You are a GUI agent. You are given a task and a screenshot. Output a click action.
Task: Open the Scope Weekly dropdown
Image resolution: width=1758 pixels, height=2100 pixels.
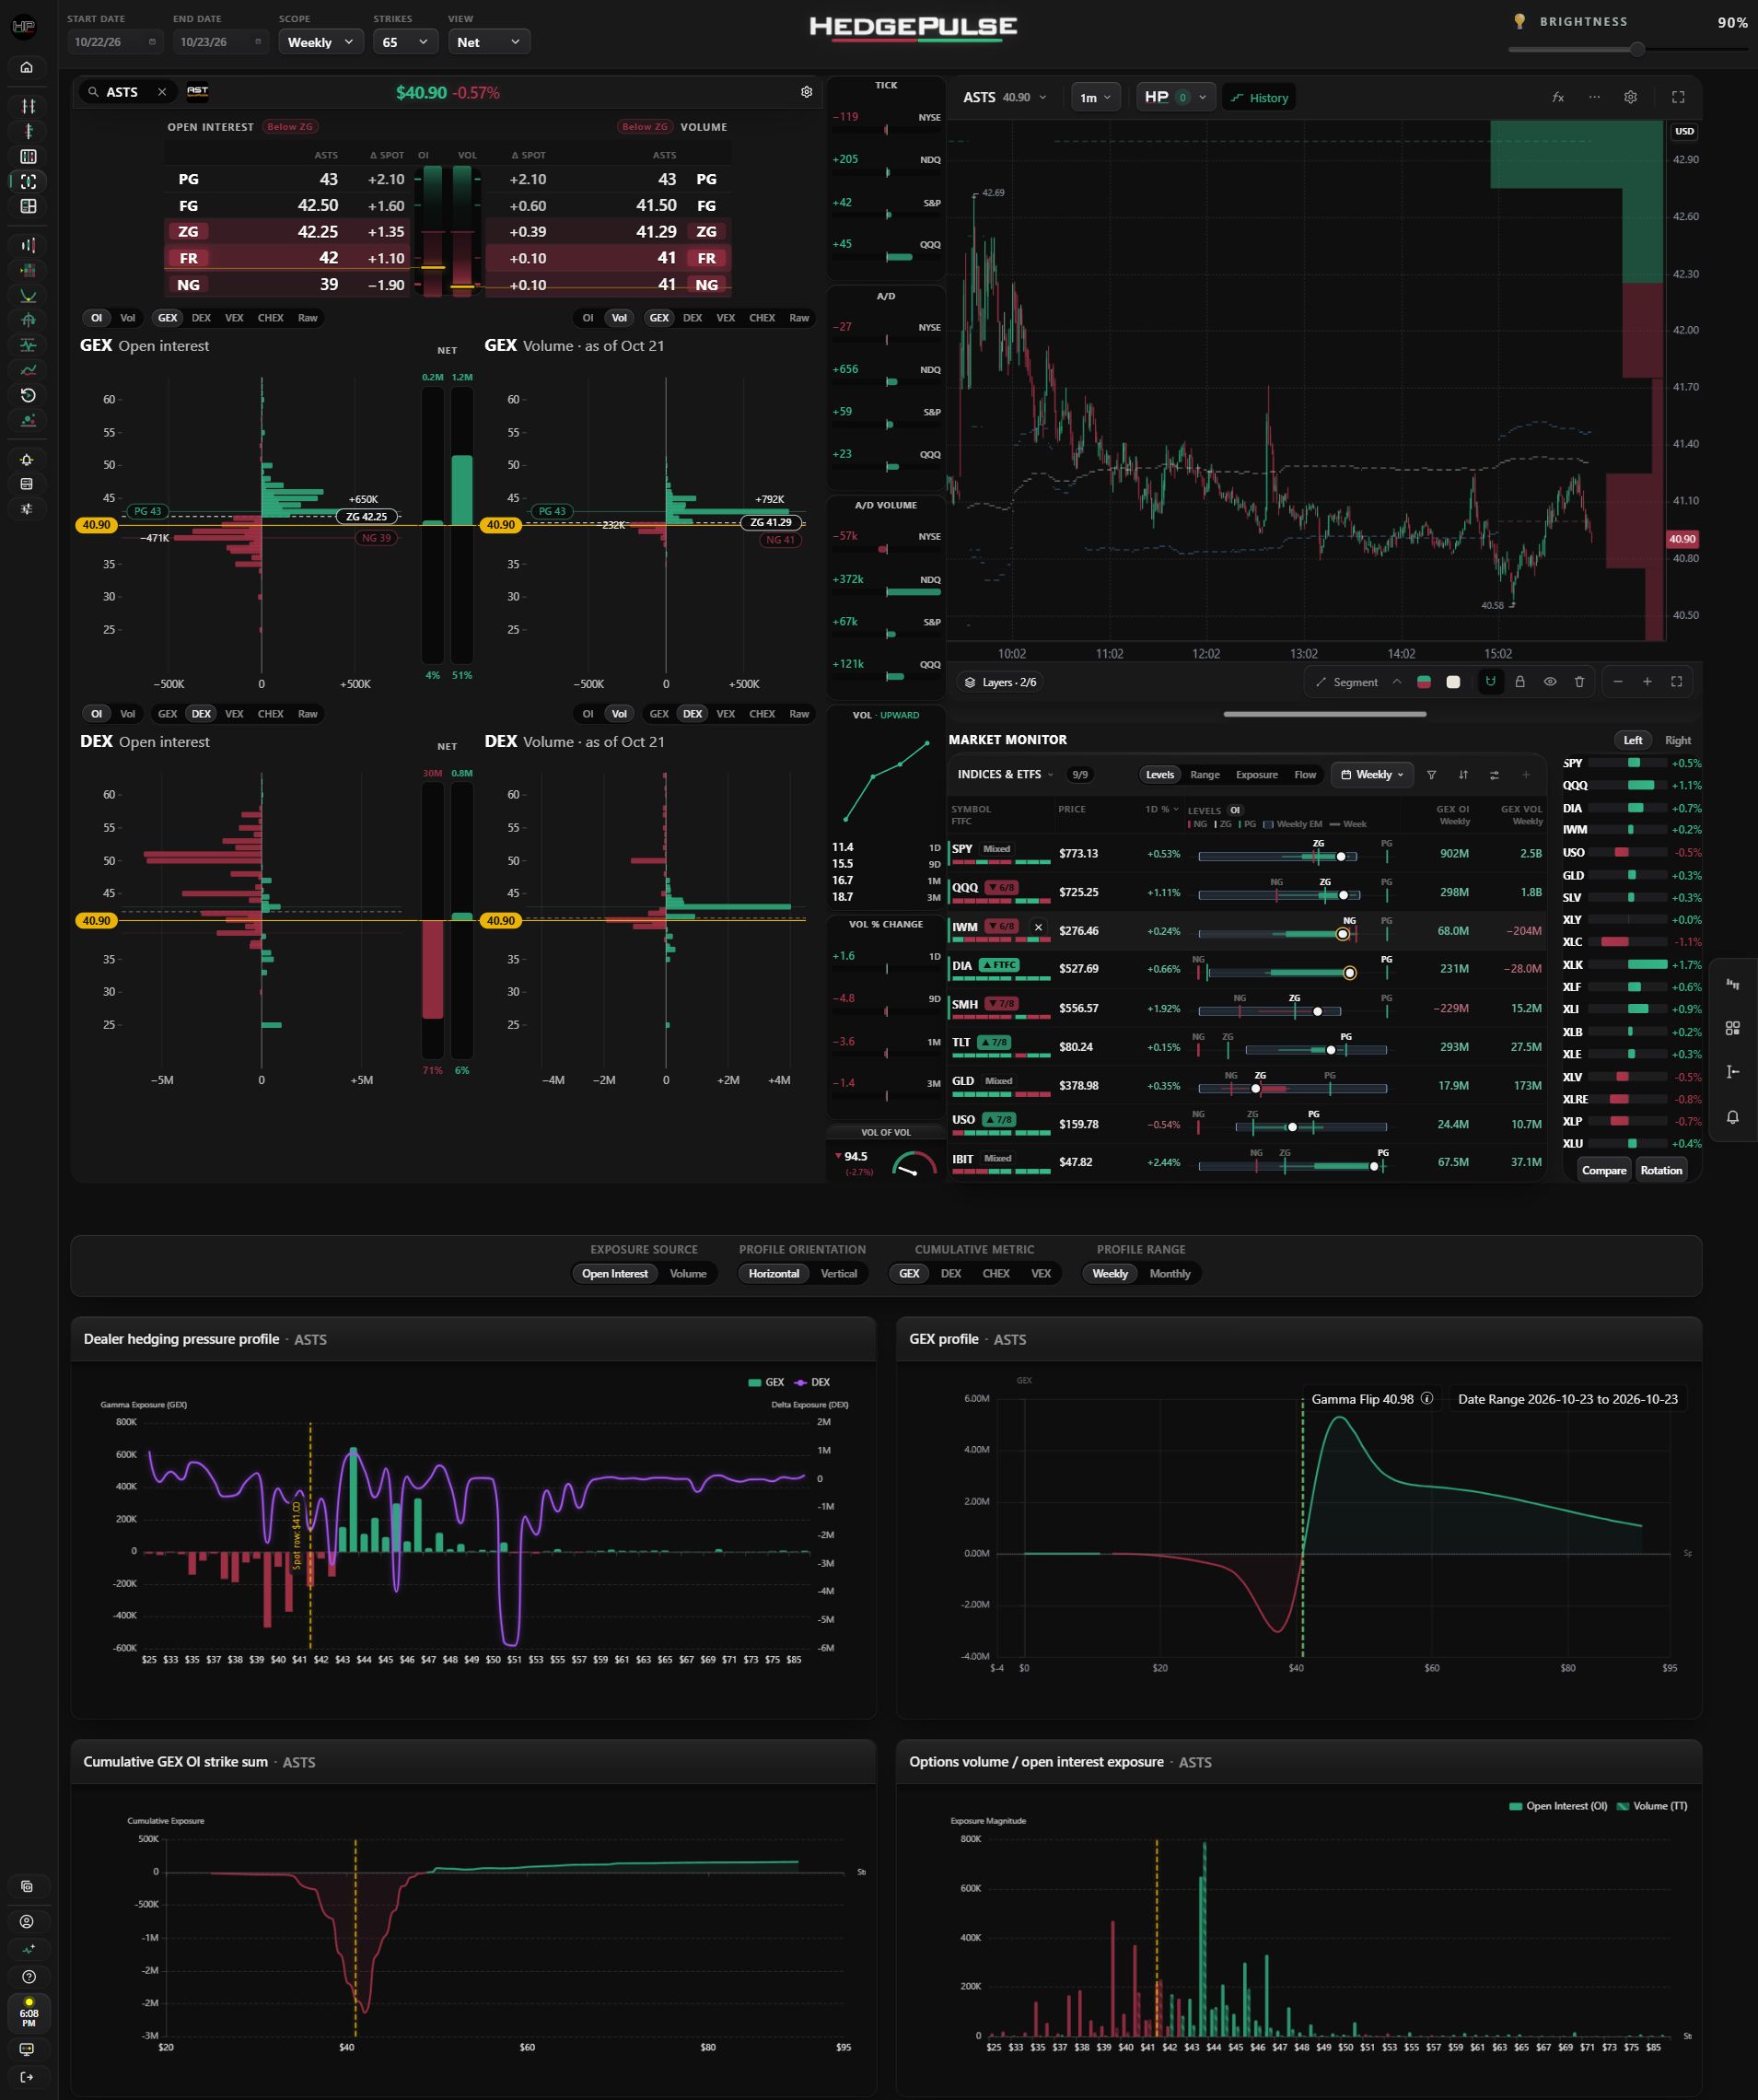point(320,42)
